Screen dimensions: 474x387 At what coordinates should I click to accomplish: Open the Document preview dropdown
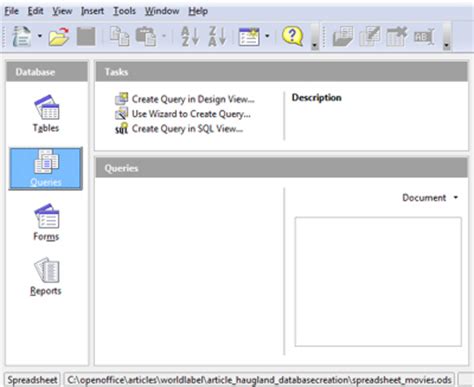[x=430, y=198]
